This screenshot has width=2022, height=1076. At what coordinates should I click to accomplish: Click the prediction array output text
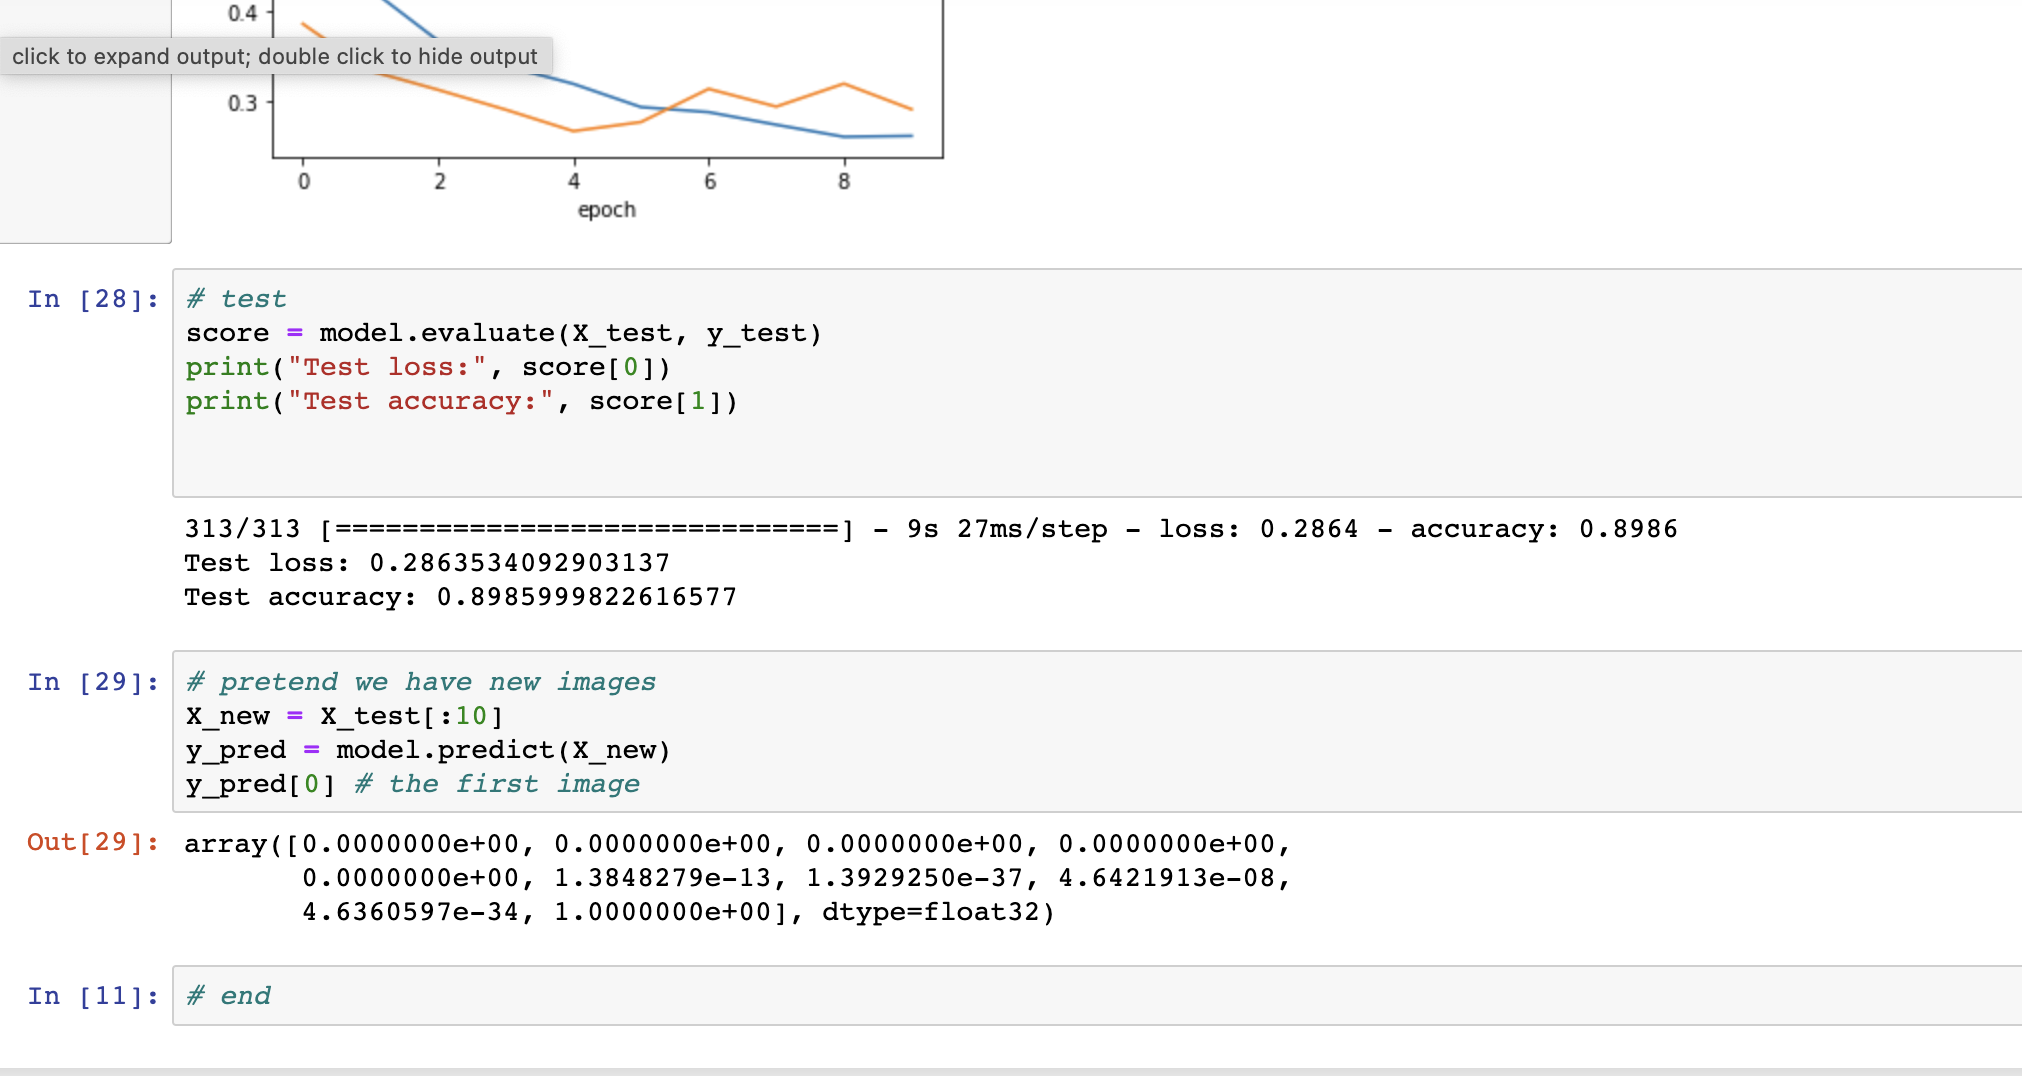(700, 878)
